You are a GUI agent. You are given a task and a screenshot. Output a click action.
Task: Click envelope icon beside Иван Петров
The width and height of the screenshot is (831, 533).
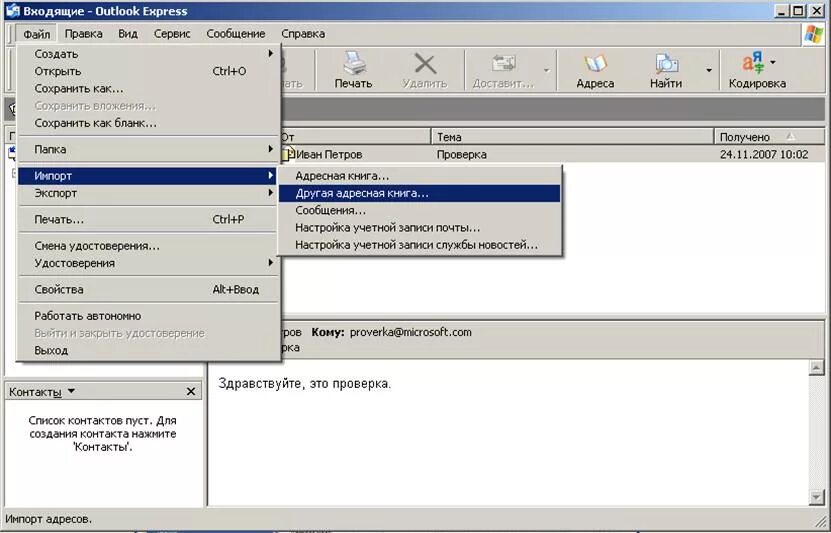[288, 154]
